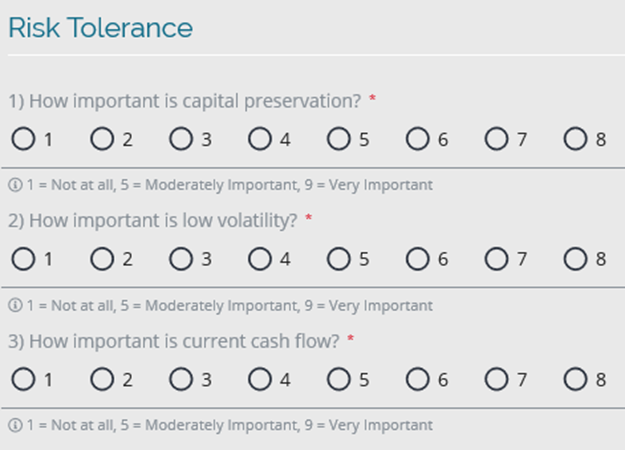Click info icon under low volatility question
625x450 pixels.
pos(15,305)
